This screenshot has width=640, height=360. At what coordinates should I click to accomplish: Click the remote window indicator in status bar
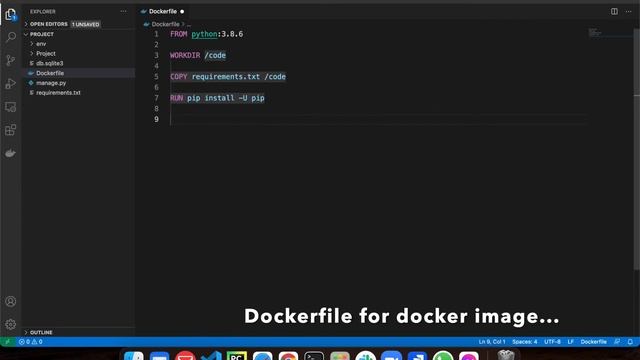7,342
